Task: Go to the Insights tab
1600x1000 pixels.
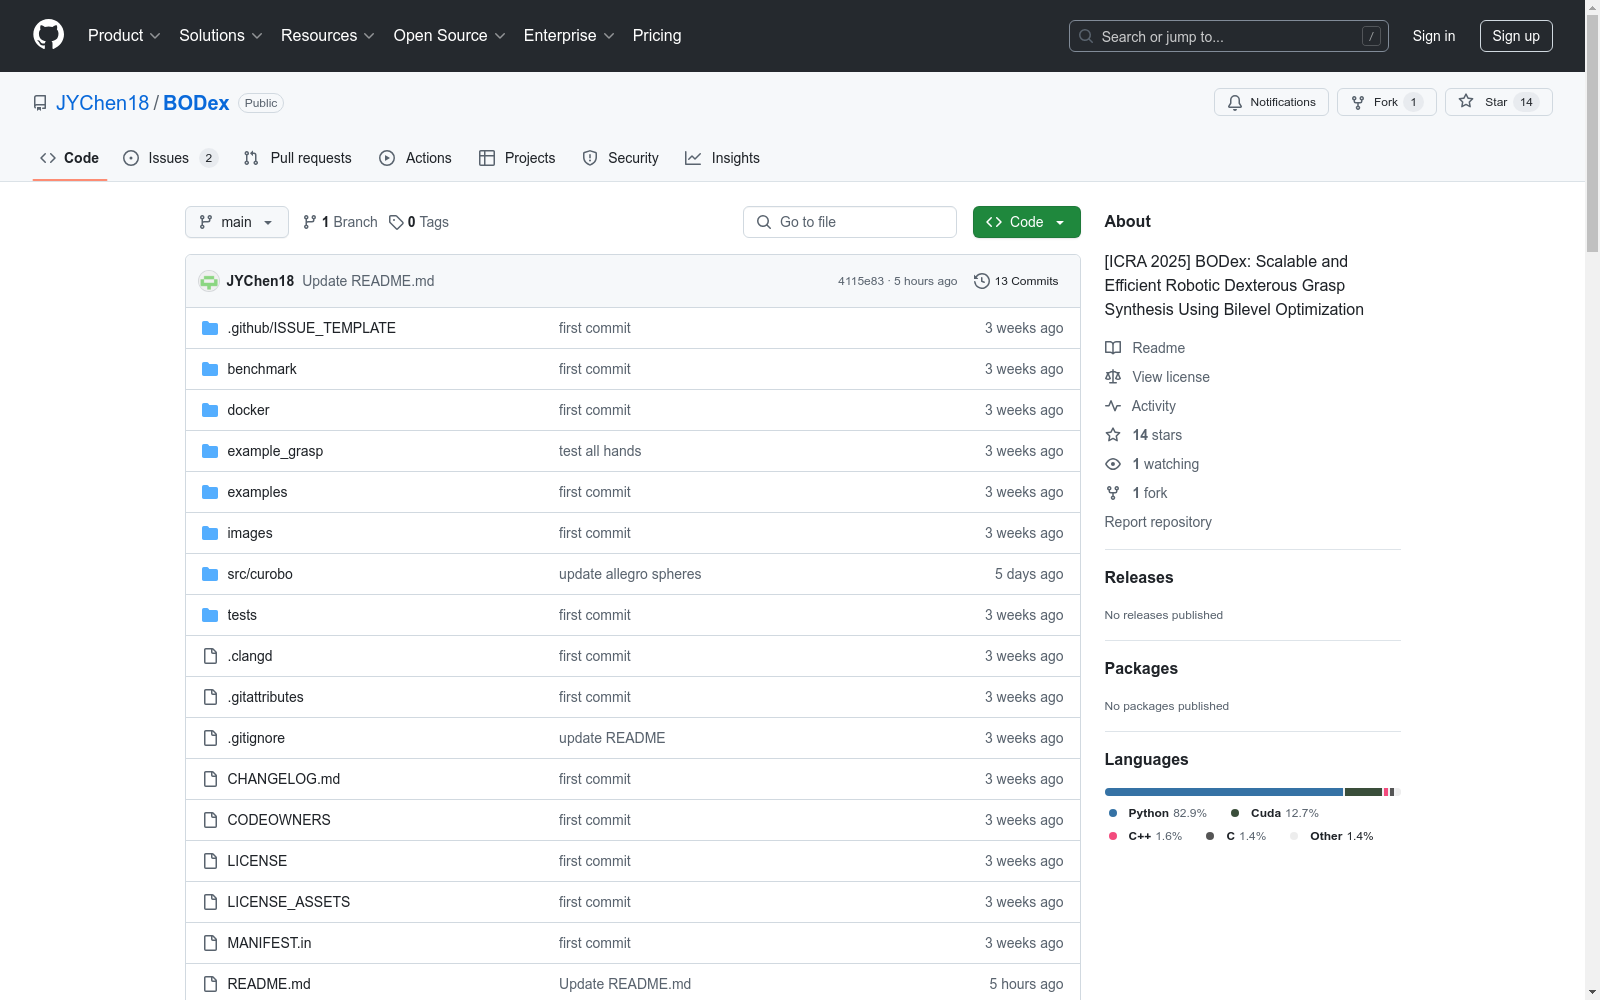Action: [x=722, y=158]
